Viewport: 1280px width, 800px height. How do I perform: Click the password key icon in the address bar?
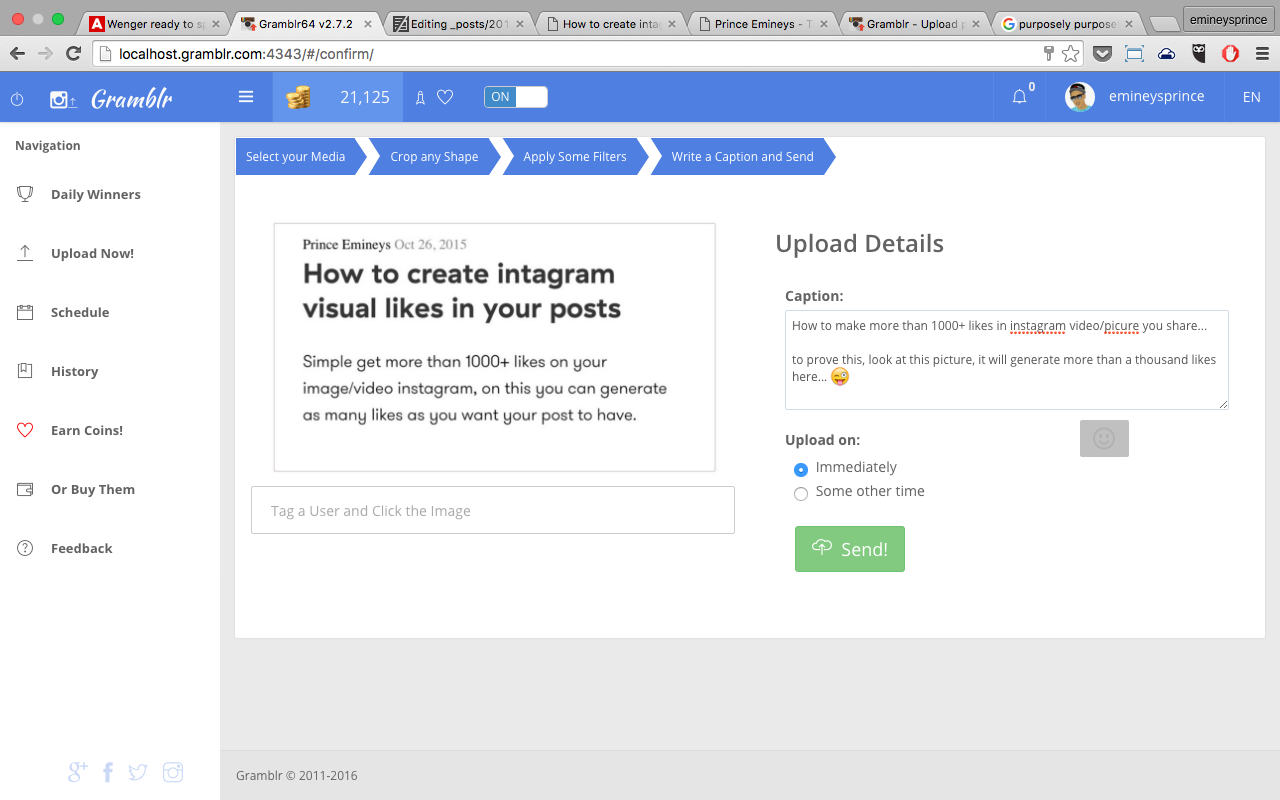coord(1048,53)
